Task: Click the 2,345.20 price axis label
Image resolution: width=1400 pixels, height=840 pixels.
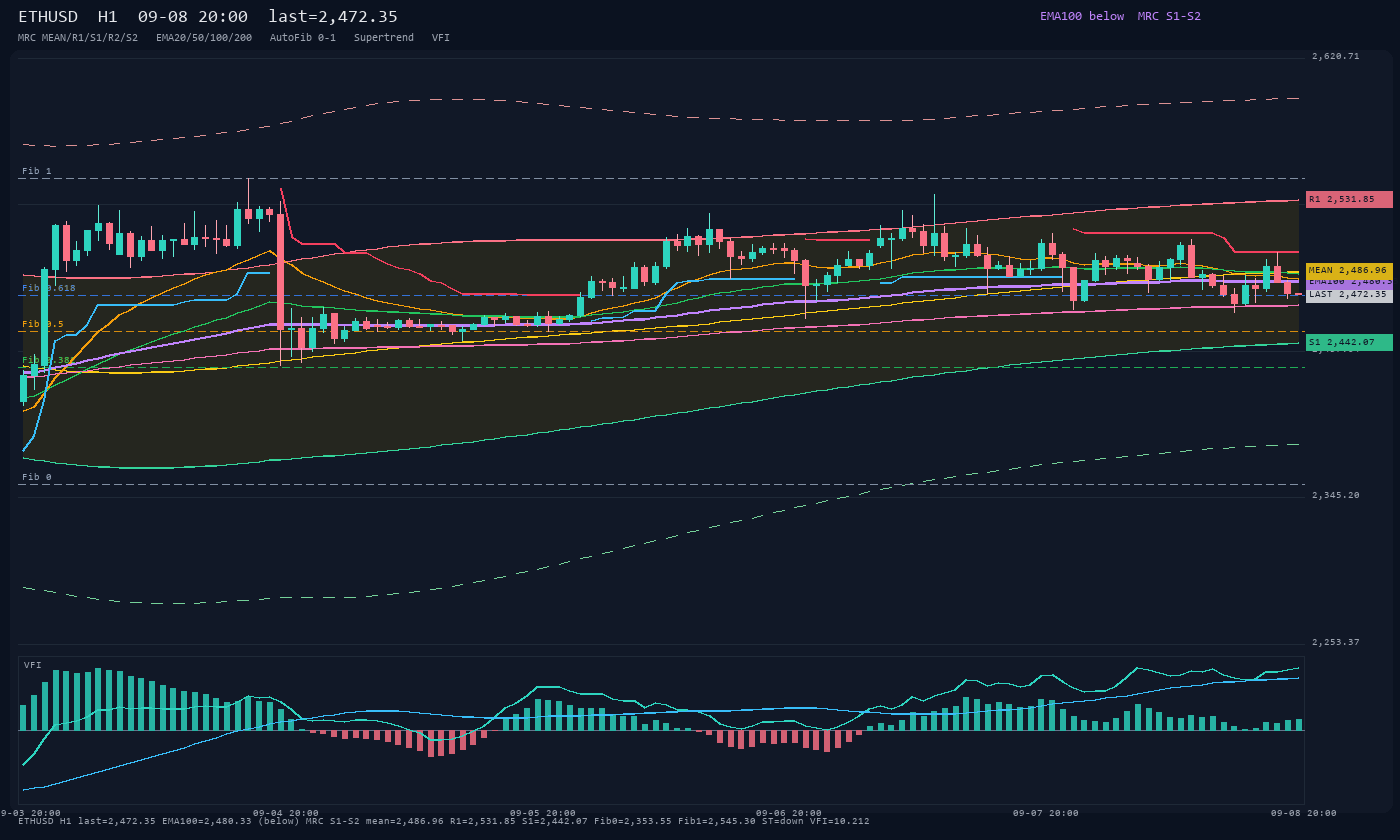Action: coord(1336,495)
